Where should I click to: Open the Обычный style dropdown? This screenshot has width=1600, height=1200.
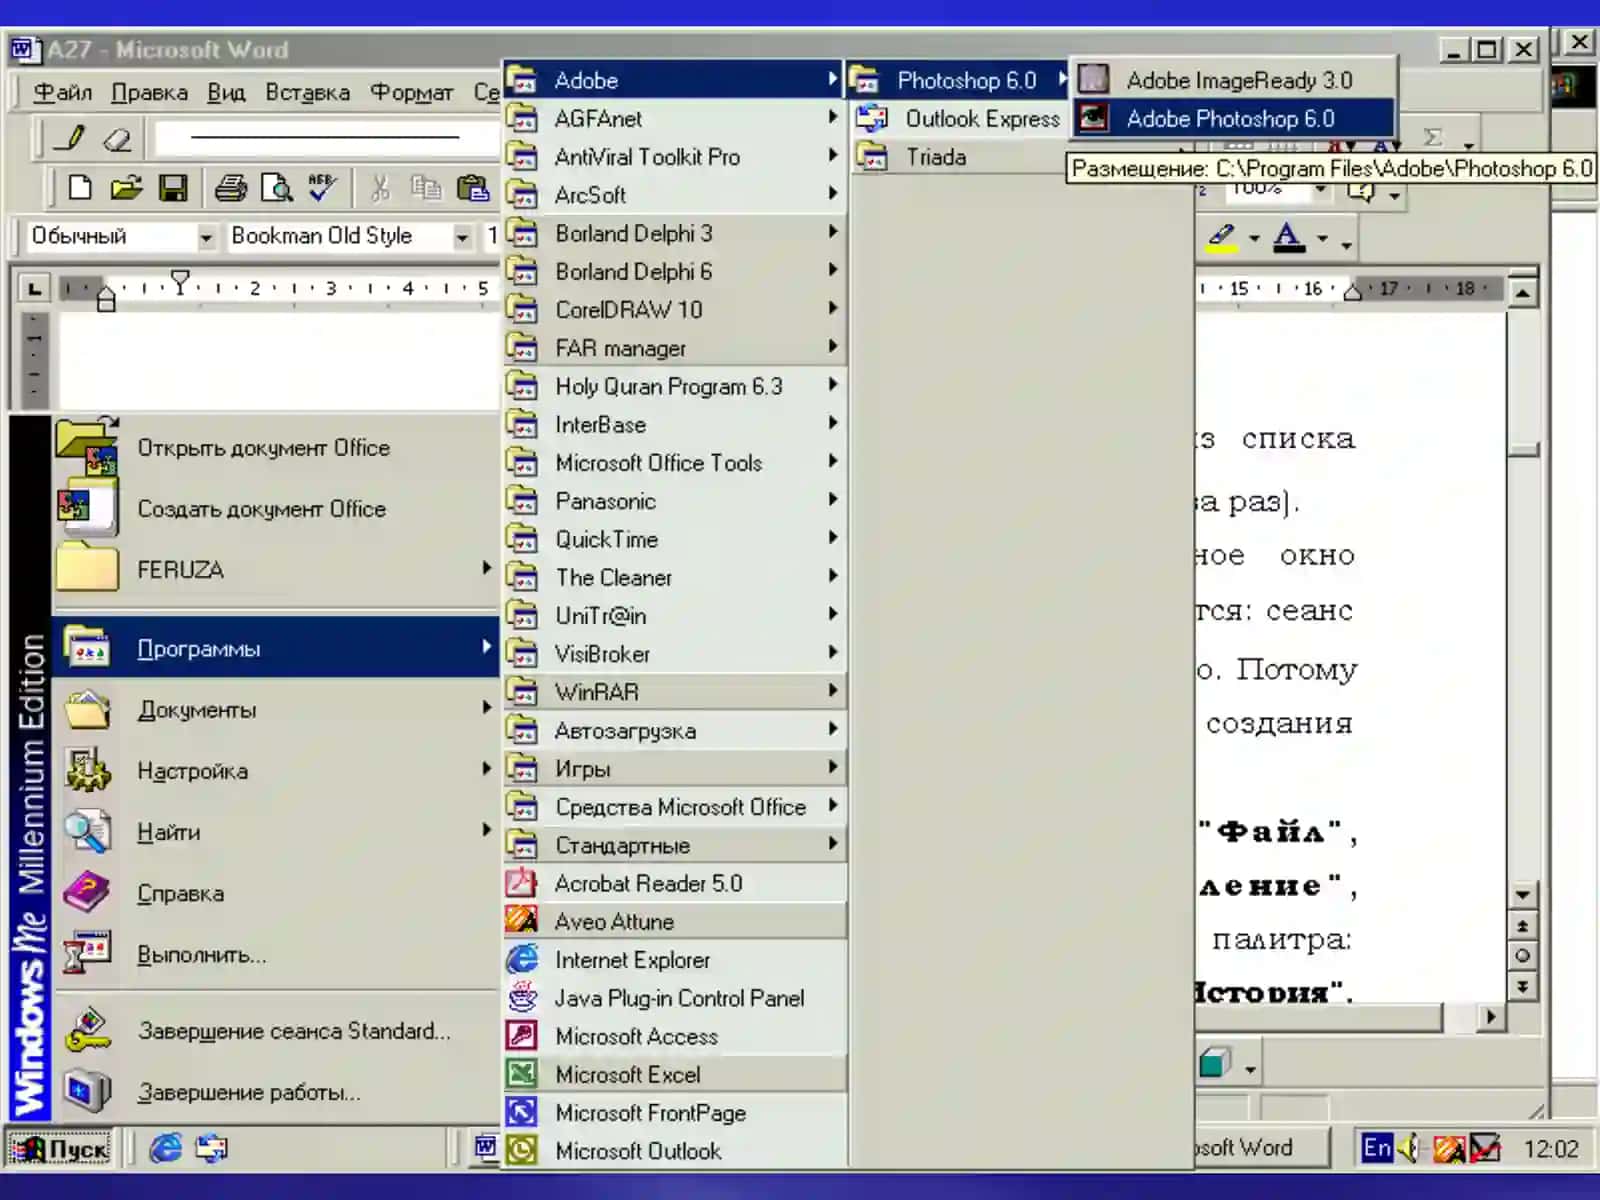point(206,237)
